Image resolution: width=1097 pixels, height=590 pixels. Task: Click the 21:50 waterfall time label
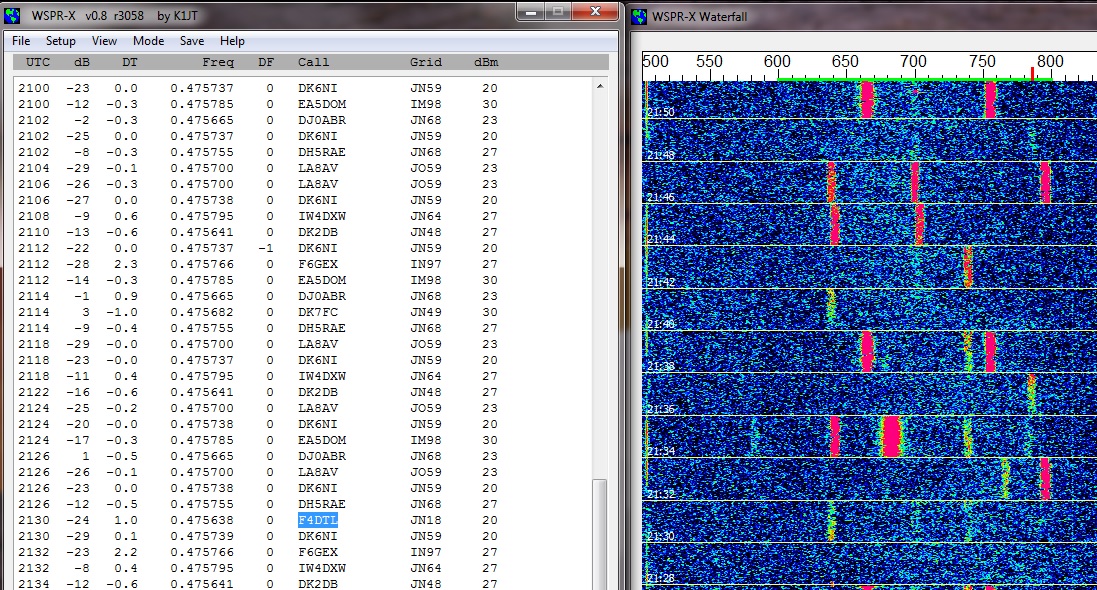tap(660, 112)
